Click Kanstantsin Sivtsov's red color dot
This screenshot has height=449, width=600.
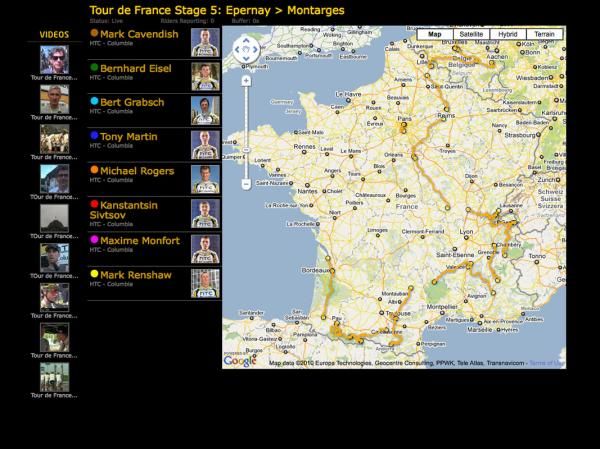(94, 204)
